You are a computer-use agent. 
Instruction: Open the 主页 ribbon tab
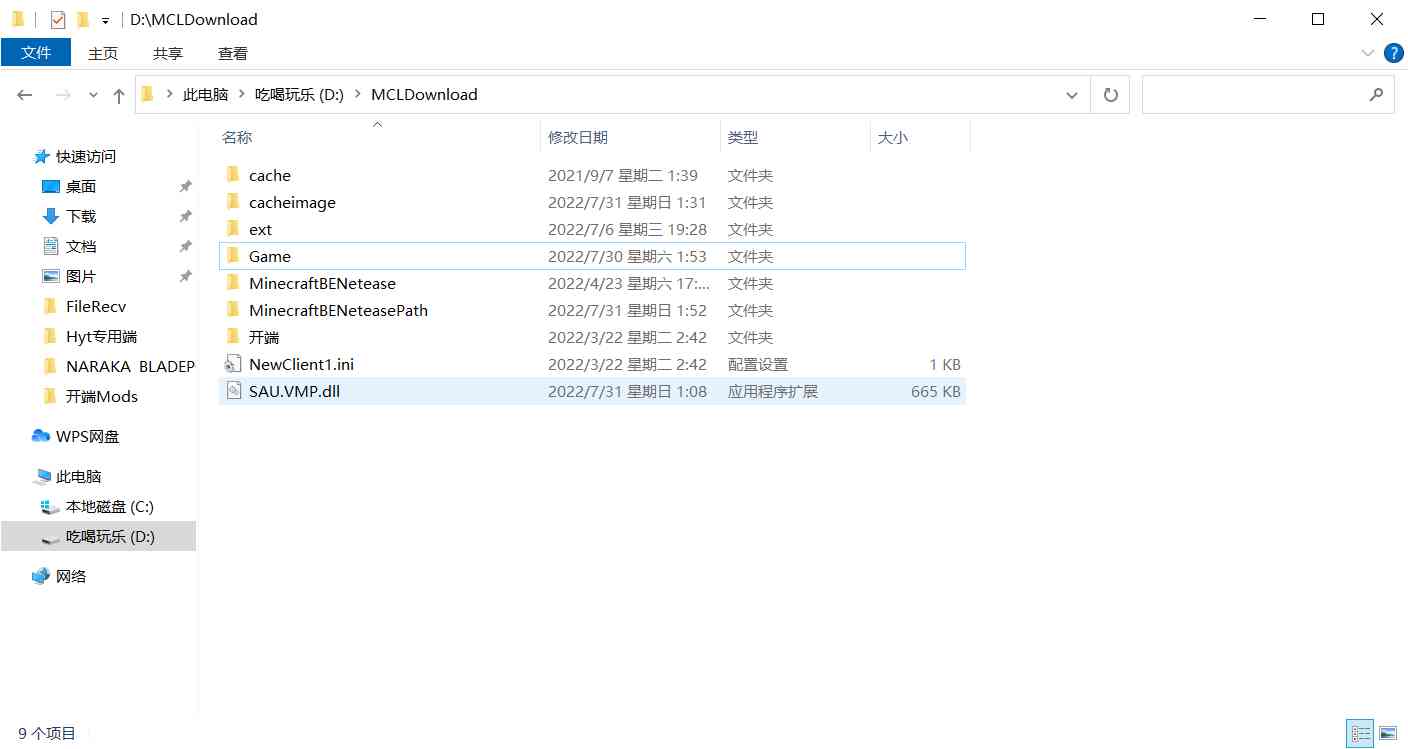coord(103,53)
